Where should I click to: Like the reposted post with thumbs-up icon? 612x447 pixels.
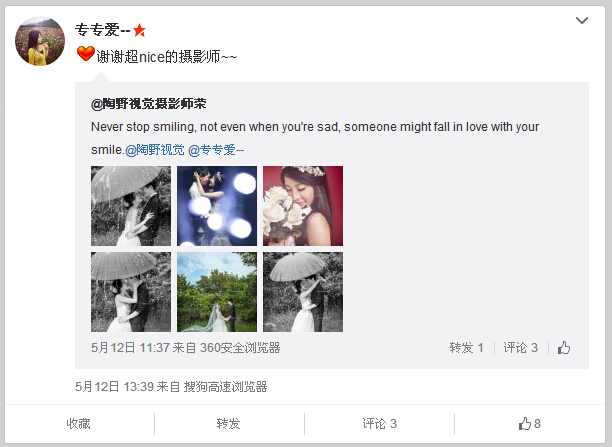[x=564, y=347]
